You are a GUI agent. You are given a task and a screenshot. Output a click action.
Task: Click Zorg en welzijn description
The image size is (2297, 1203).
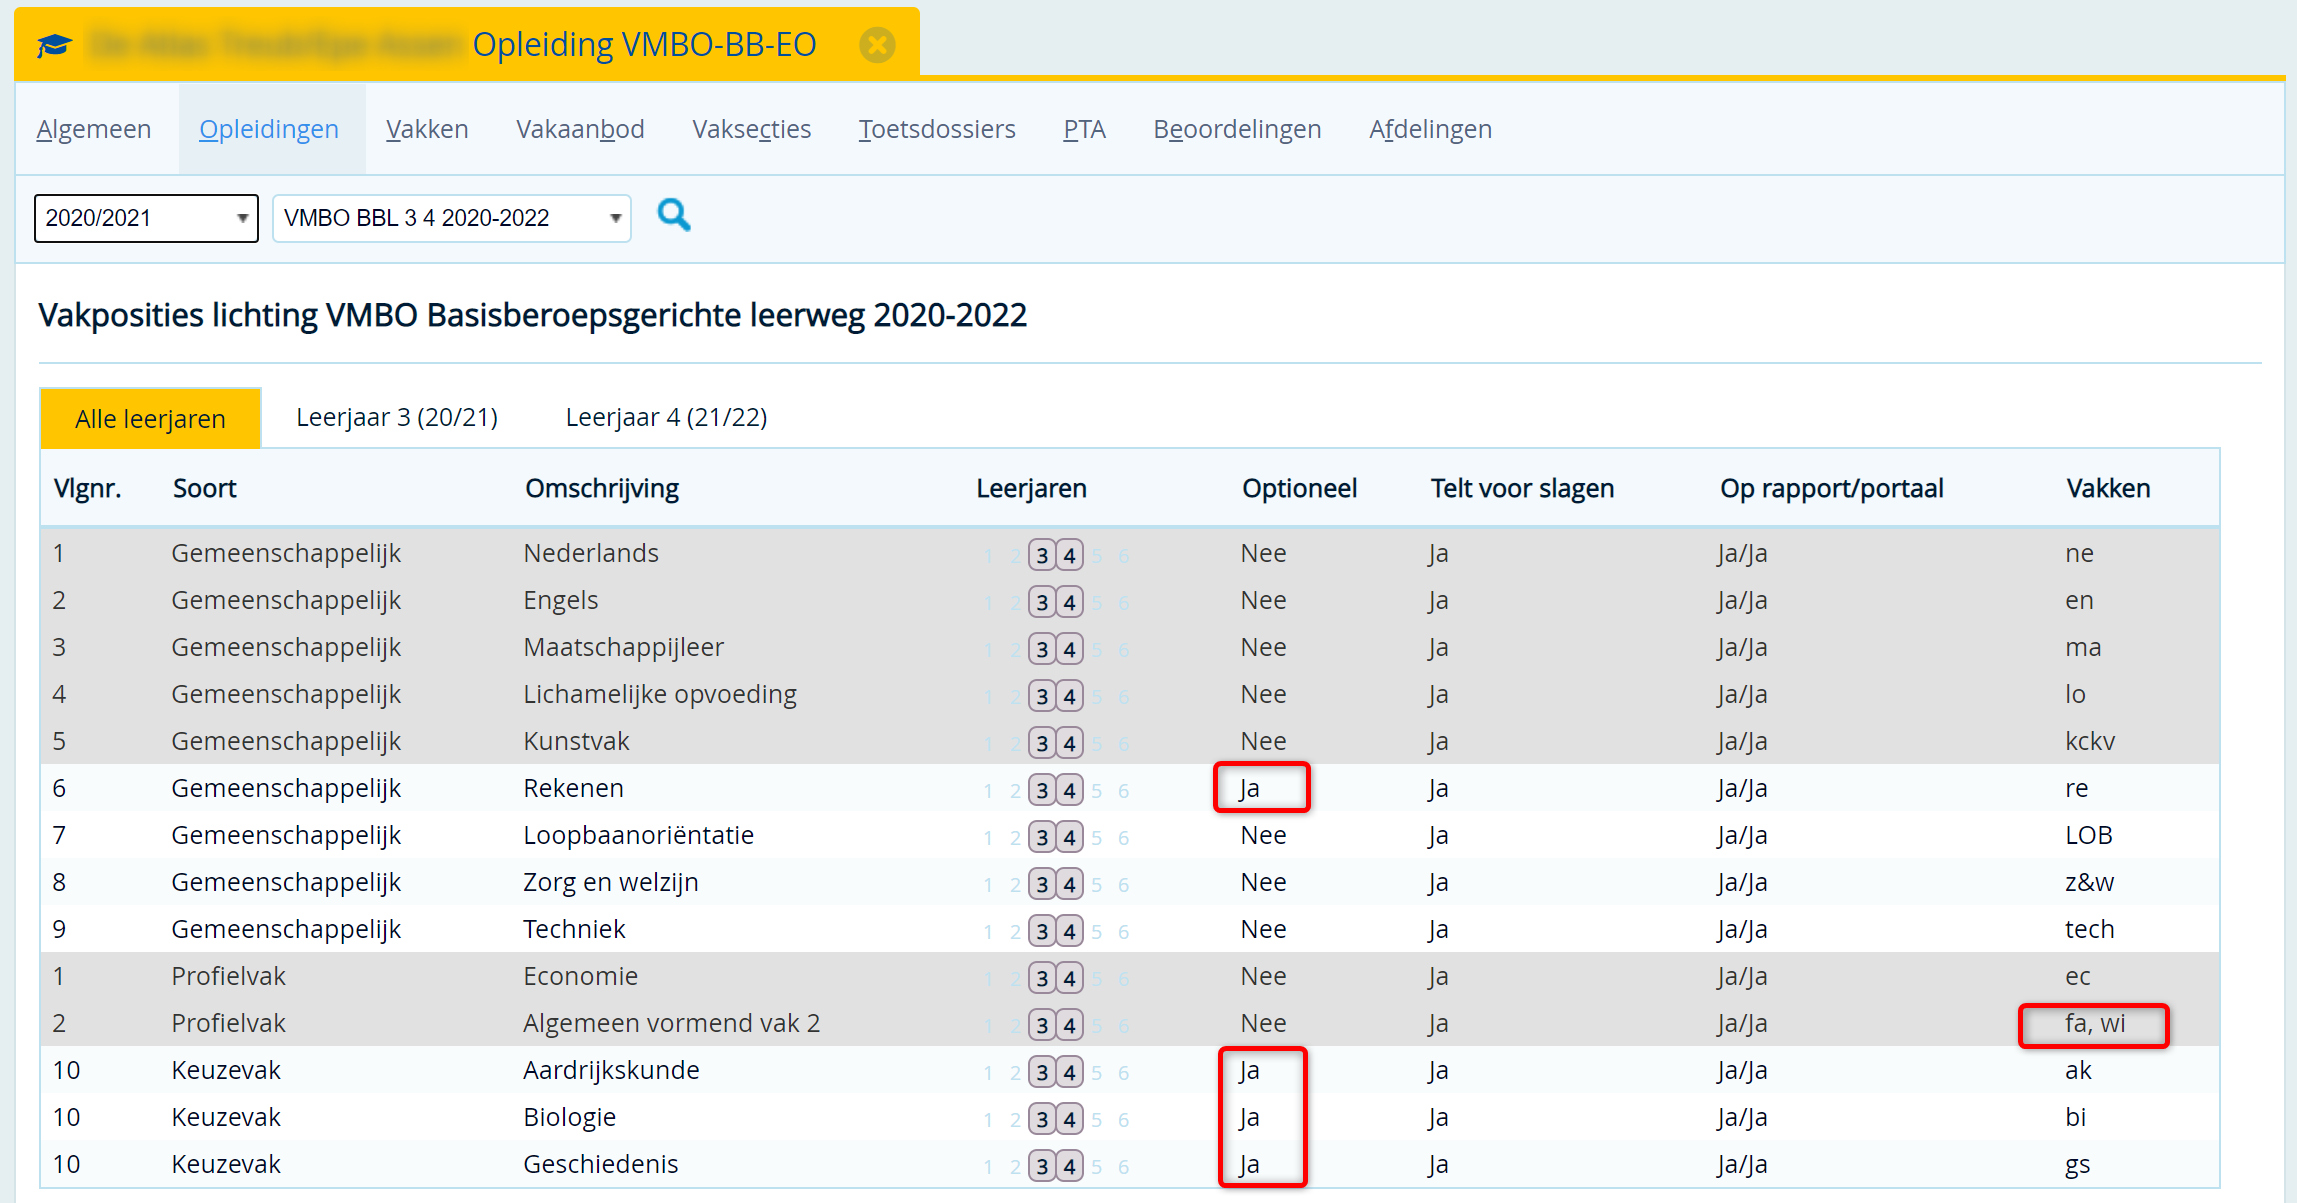(611, 882)
